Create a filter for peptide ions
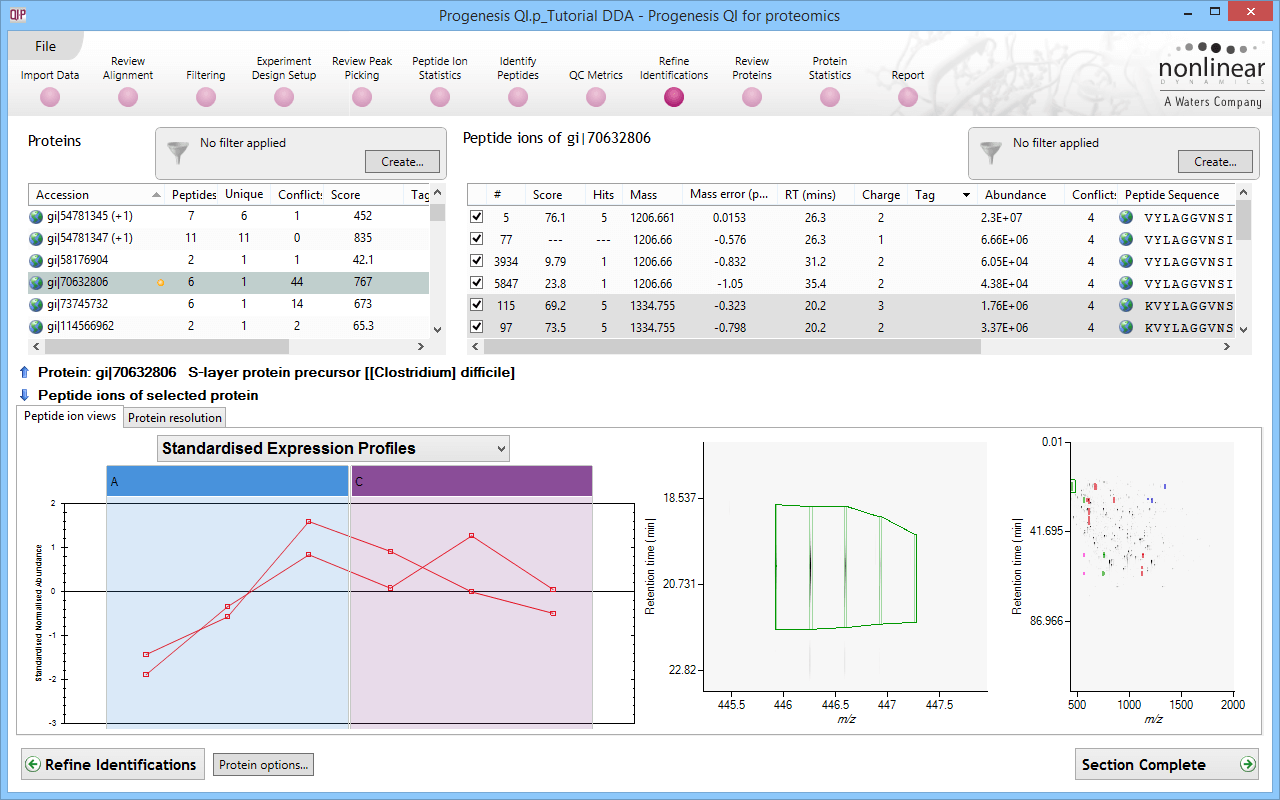 point(1215,162)
